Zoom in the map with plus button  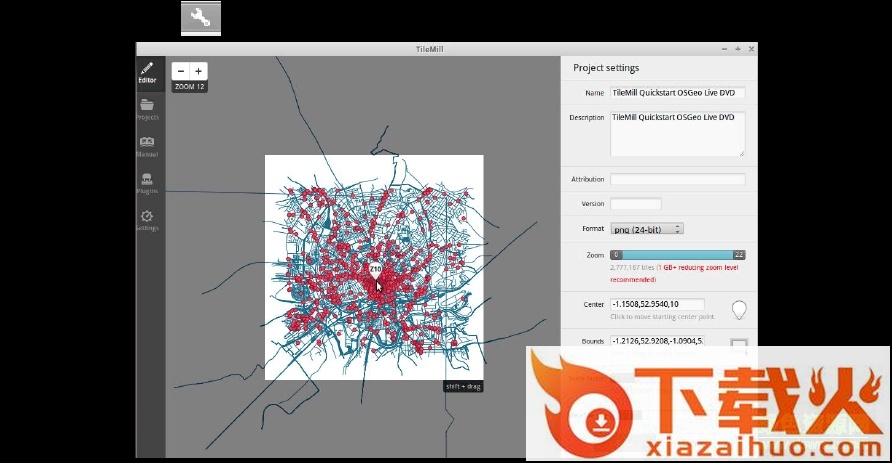point(199,71)
